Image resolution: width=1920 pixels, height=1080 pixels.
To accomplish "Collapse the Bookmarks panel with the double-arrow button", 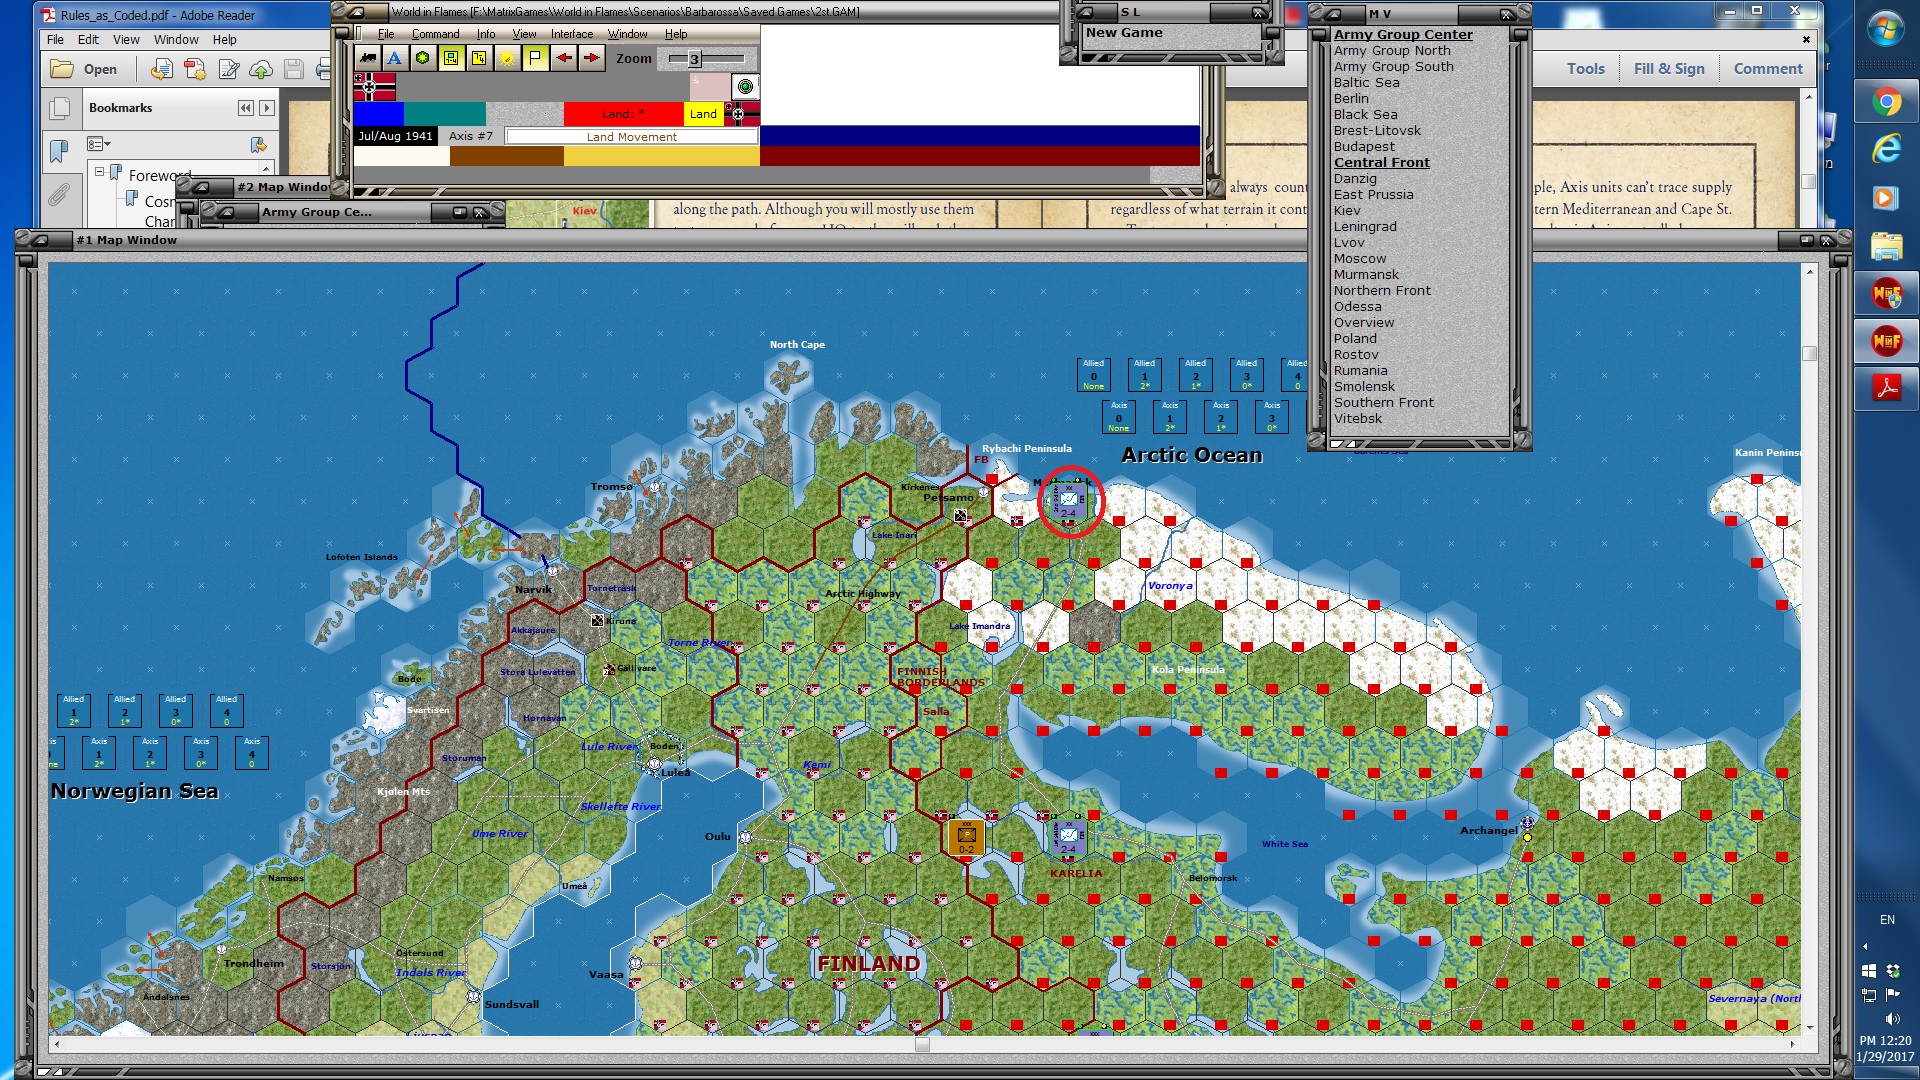I will (x=246, y=108).
